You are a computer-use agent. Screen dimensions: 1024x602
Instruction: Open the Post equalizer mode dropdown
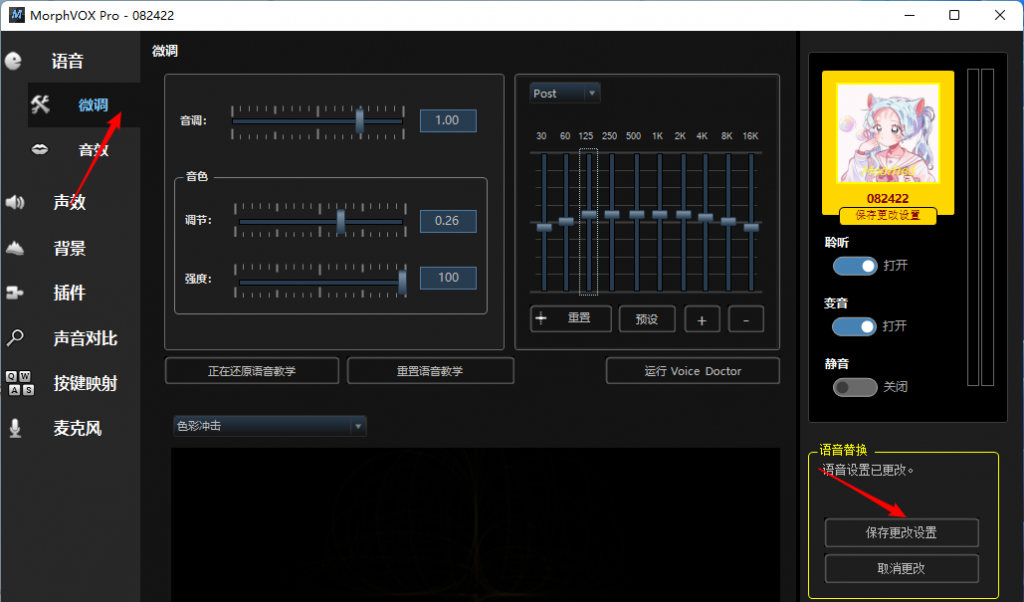click(564, 92)
